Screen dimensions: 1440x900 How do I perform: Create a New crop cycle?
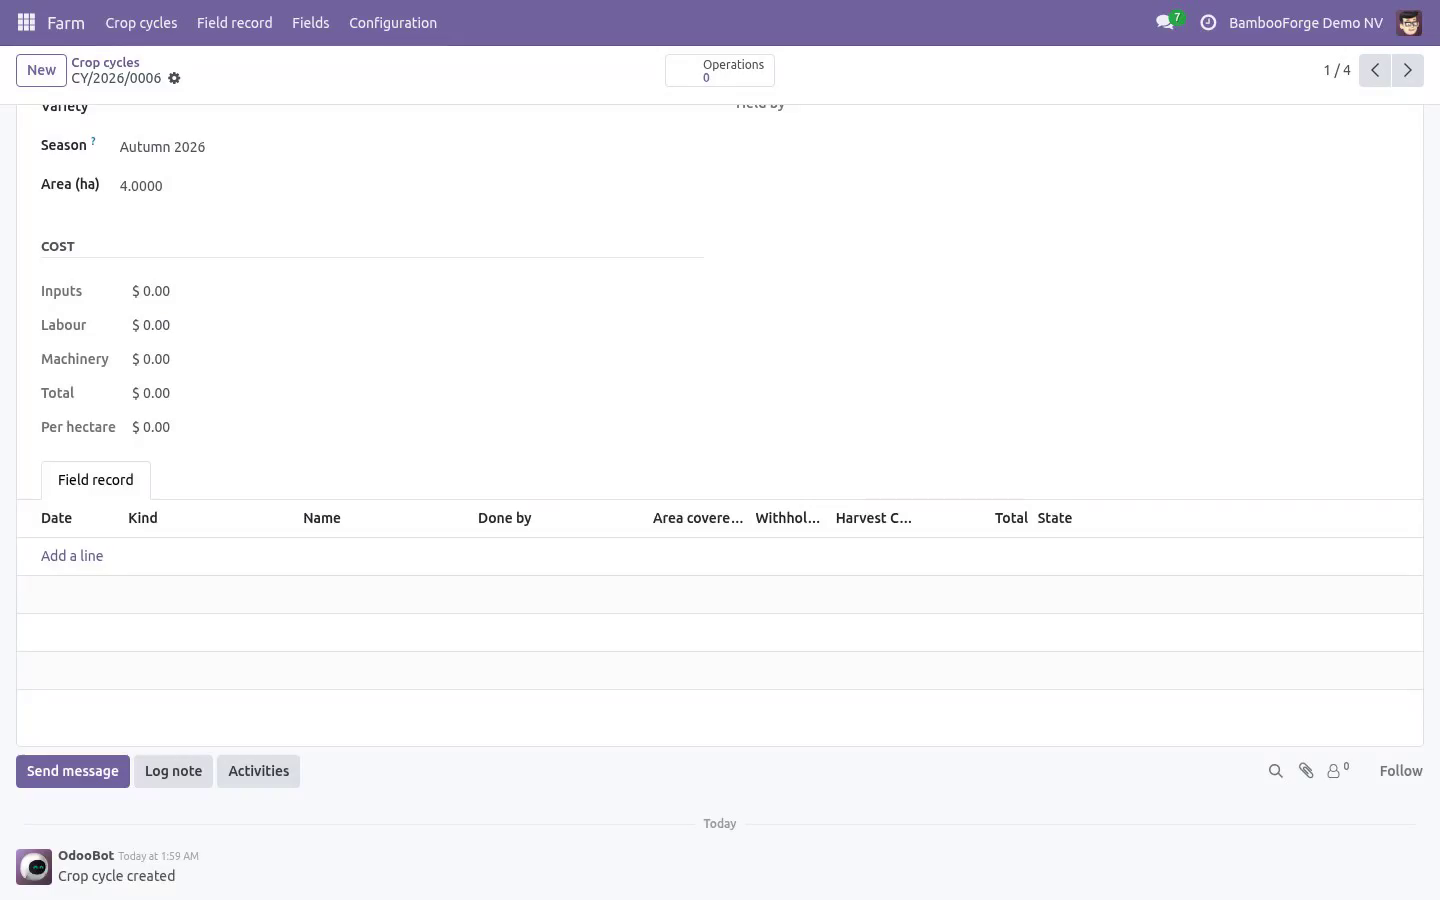pyautogui.click(x=41, y=70)
